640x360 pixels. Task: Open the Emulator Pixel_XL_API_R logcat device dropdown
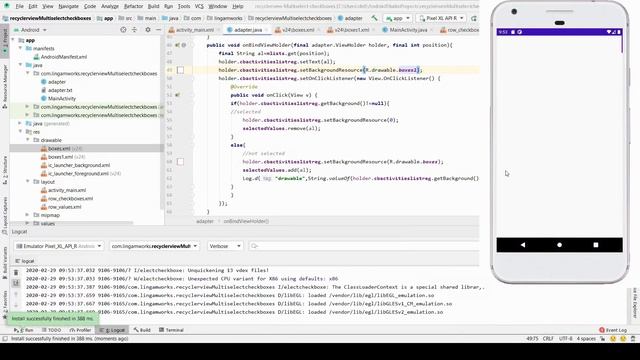[59, 246]
